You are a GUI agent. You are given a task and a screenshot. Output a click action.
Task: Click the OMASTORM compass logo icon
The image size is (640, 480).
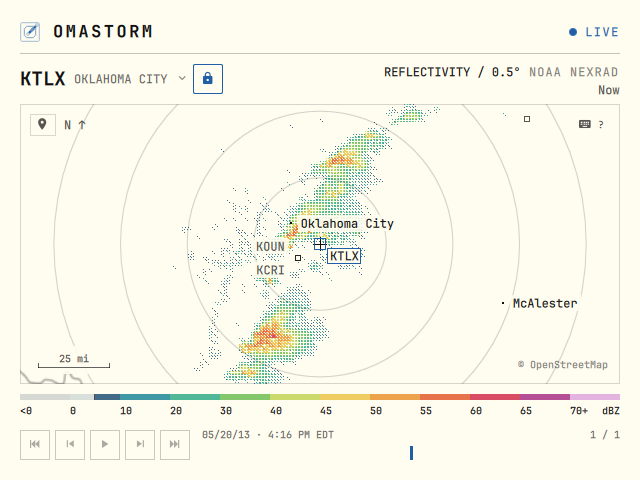coord(30,32)
